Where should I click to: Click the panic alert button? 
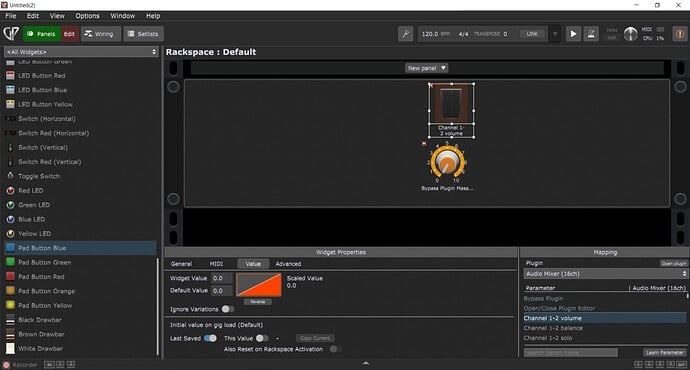[x=679, y=34]
